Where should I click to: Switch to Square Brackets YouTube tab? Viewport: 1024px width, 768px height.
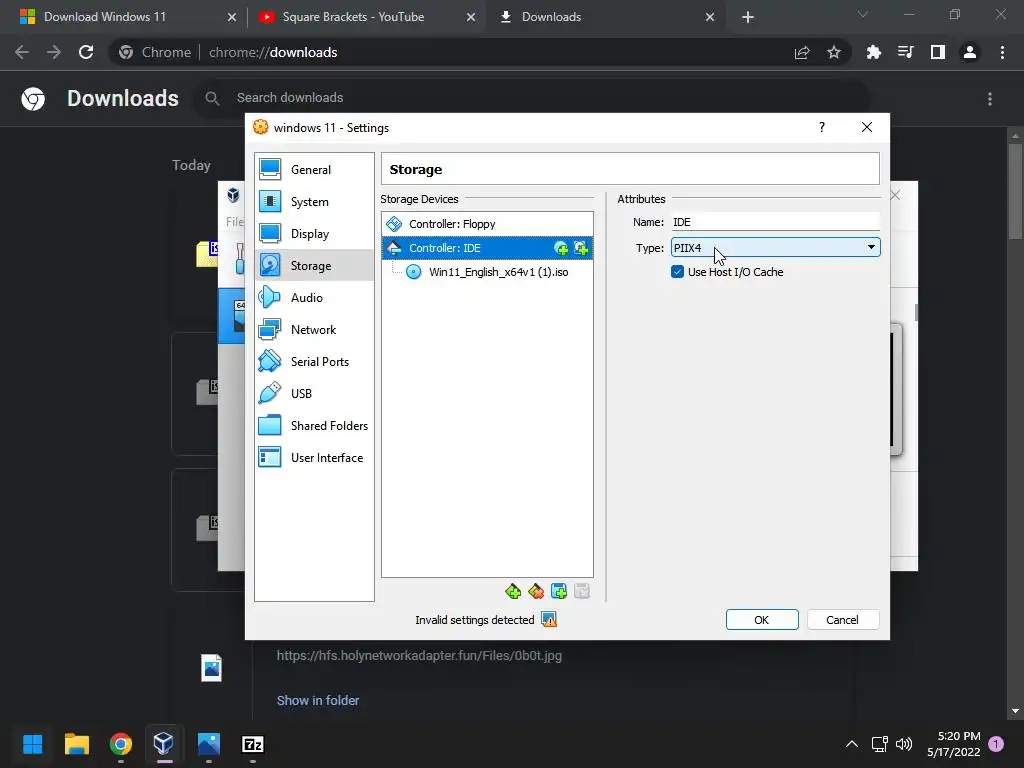tap(366, 17)
